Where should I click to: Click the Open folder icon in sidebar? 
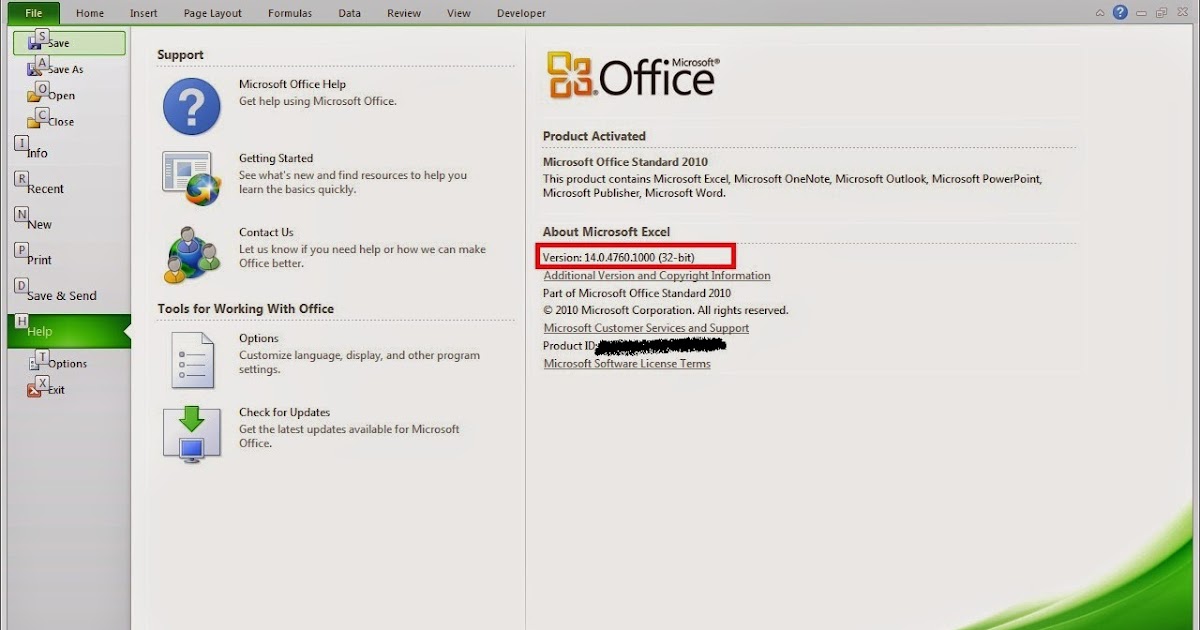point(36,95)
